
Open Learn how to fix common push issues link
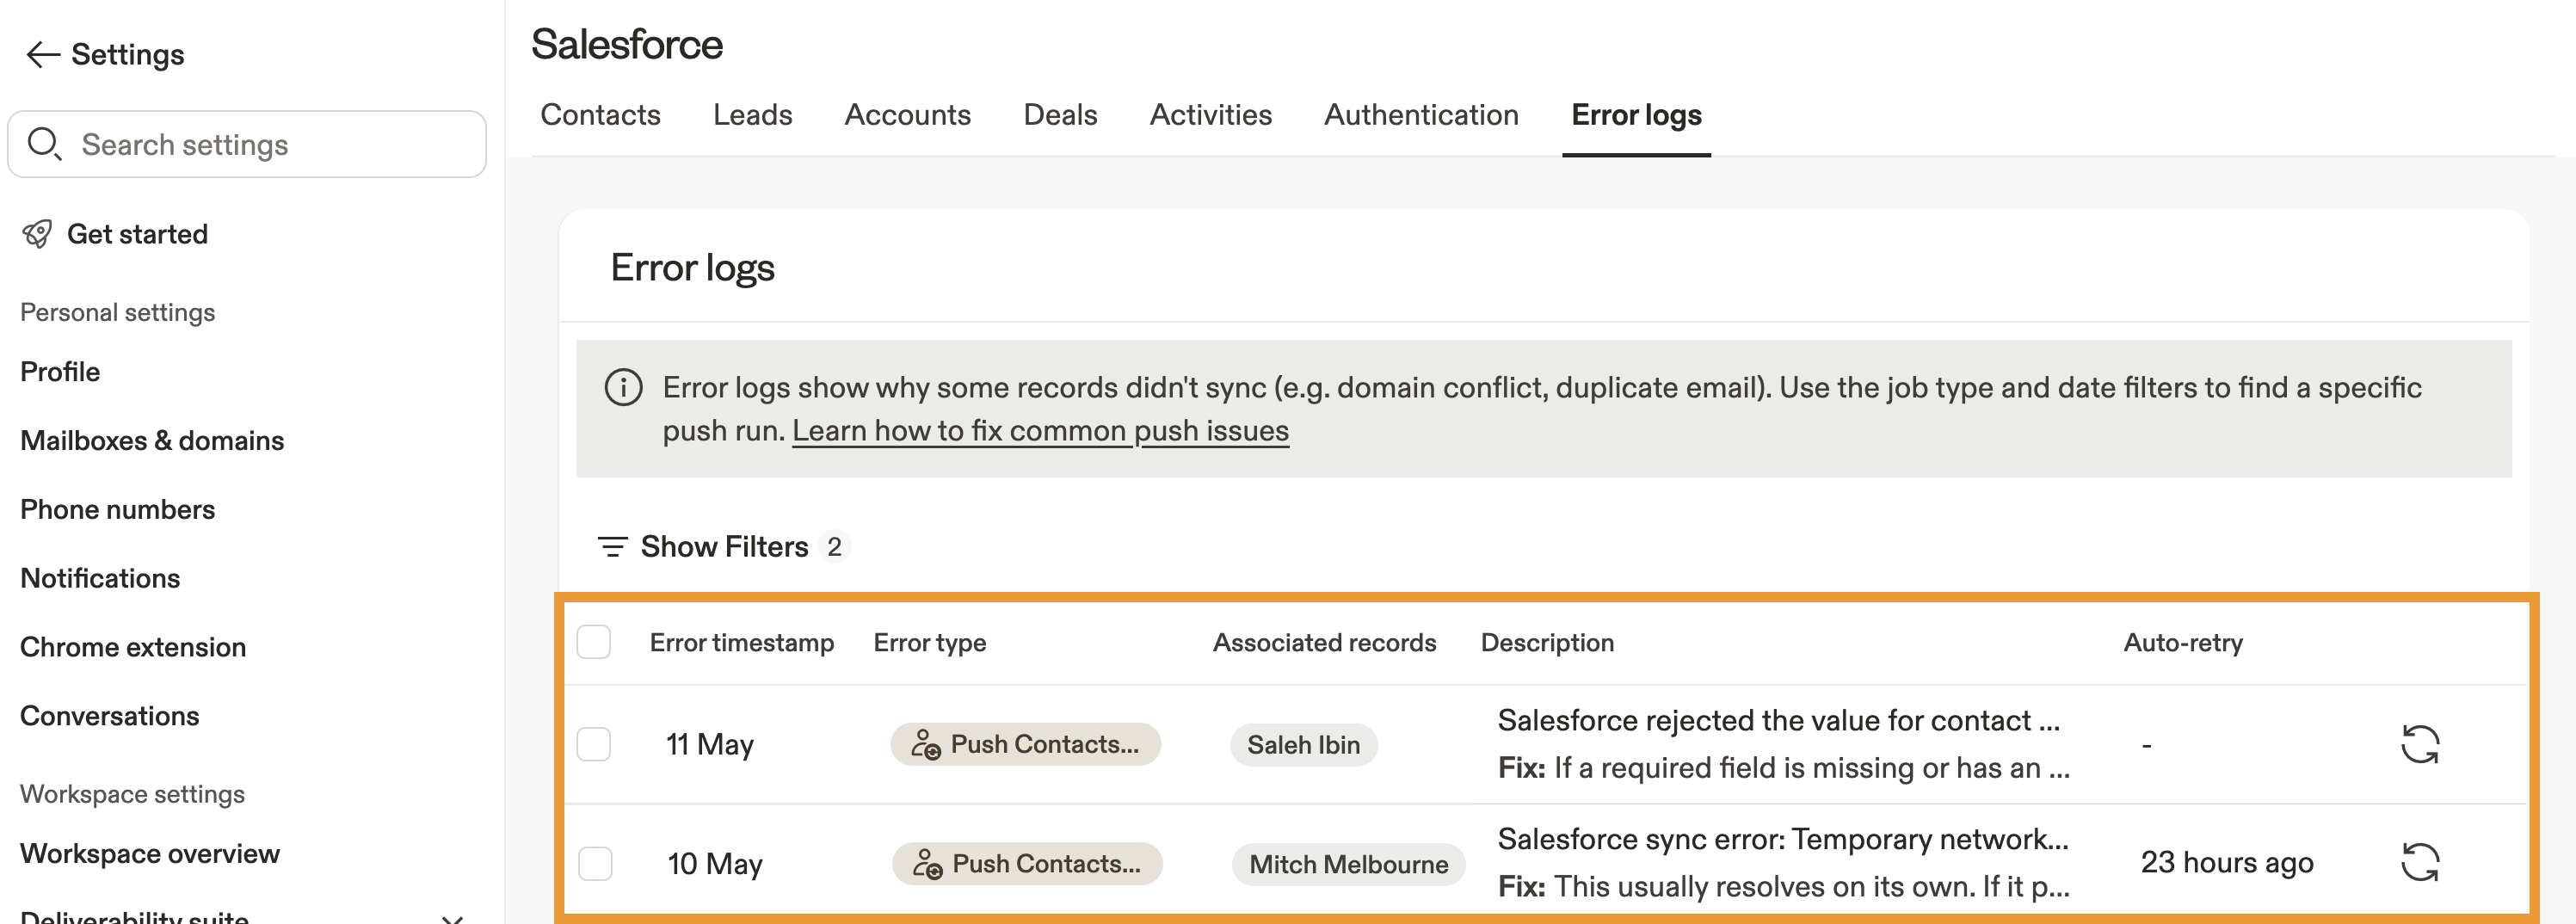coord(1040,431)
